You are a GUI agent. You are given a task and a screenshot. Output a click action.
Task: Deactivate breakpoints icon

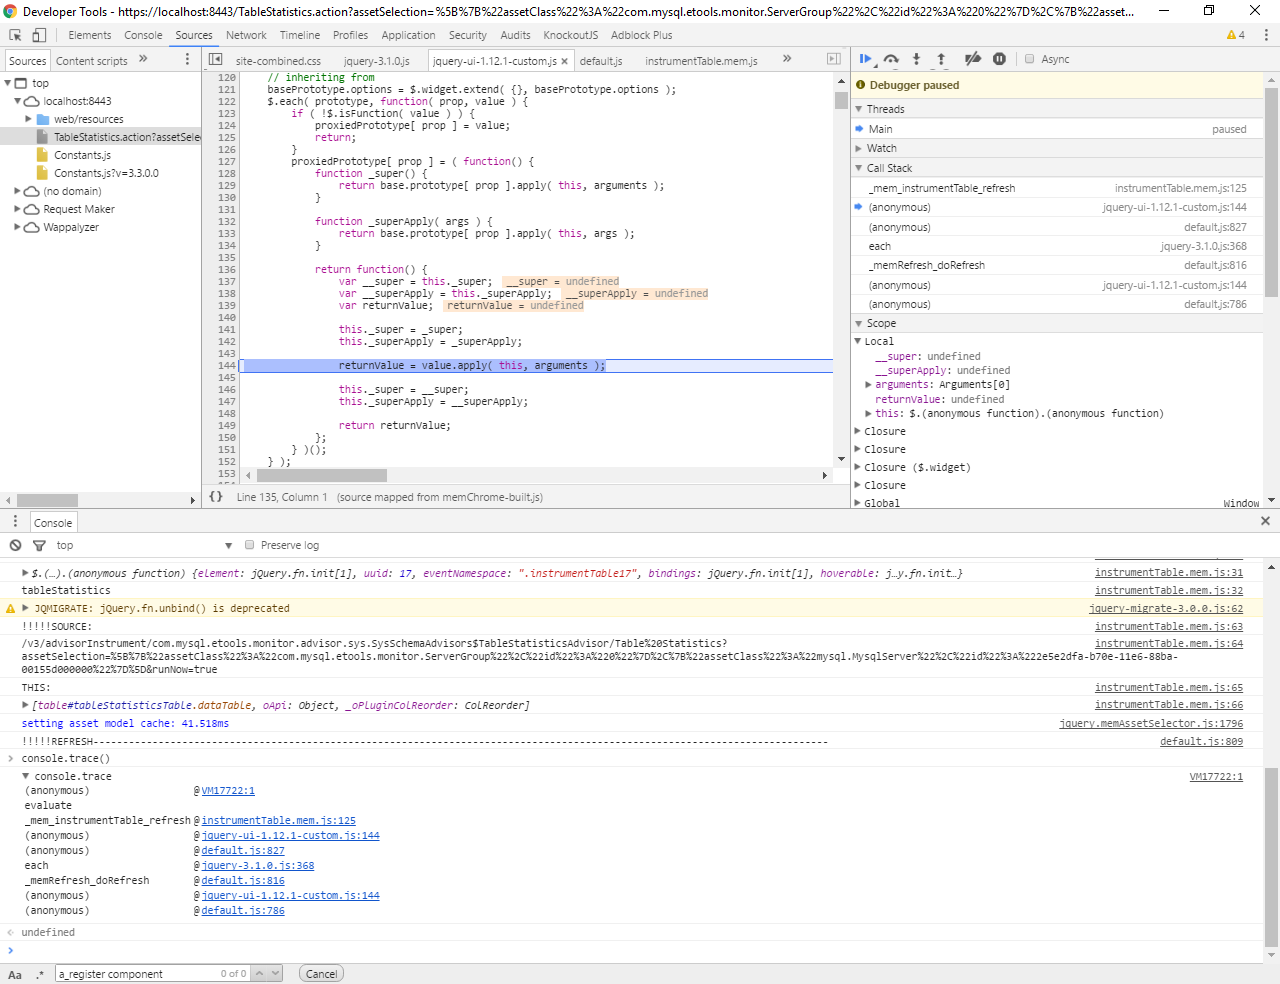[972, 59]
